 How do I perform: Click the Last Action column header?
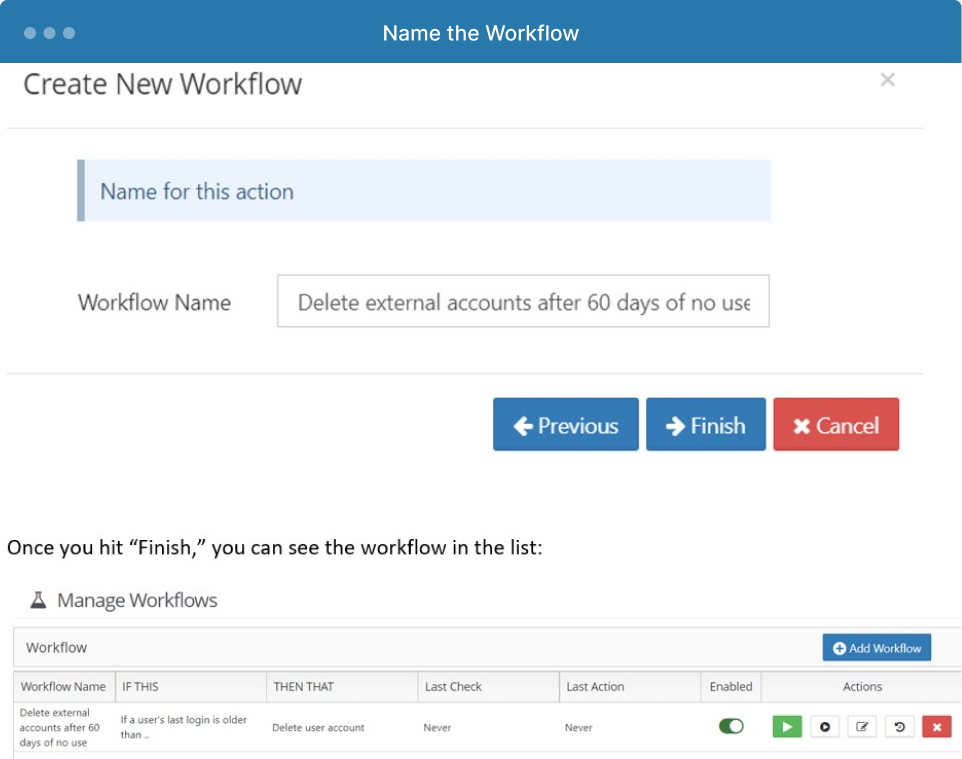595,687
